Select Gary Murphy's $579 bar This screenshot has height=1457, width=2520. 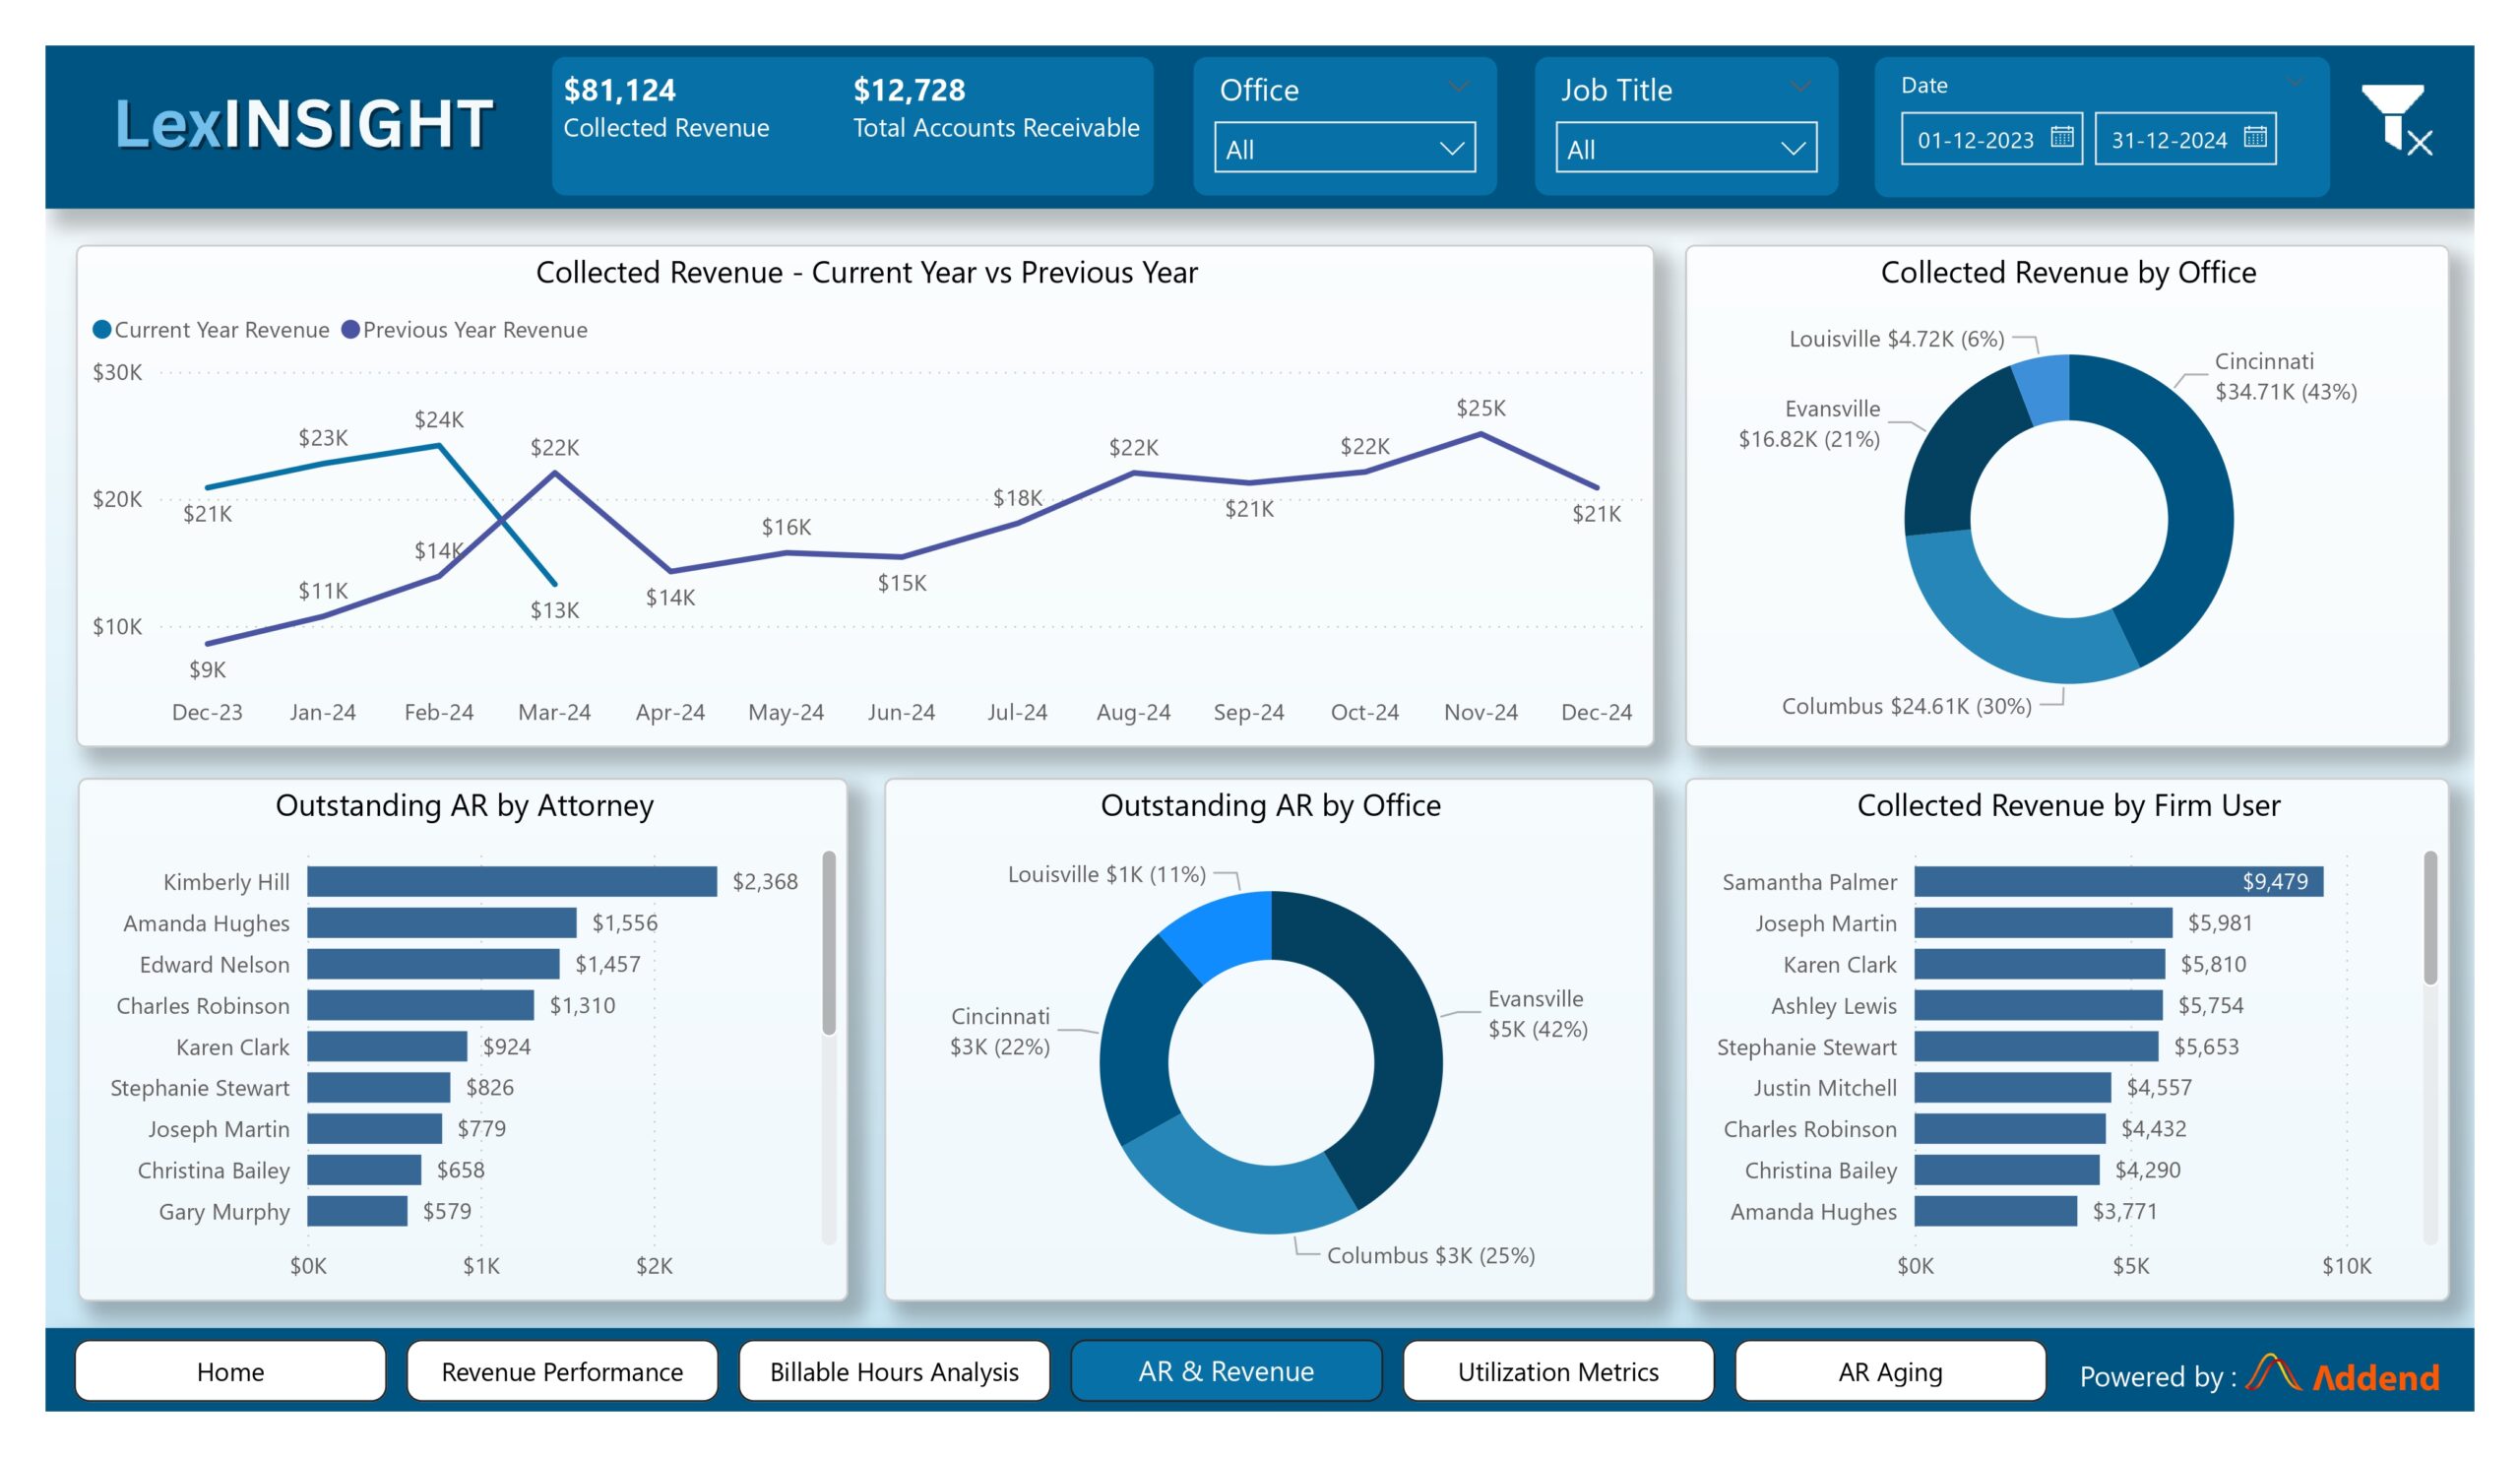(357, 1211)
